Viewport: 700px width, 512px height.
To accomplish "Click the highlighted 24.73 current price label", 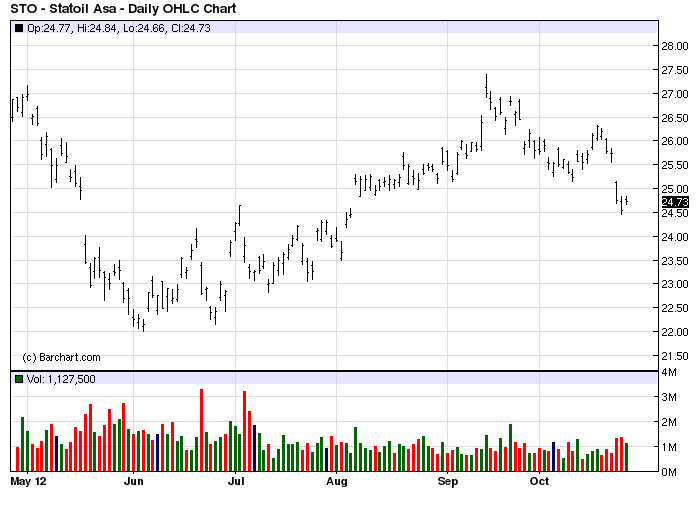I will [675, 202].
